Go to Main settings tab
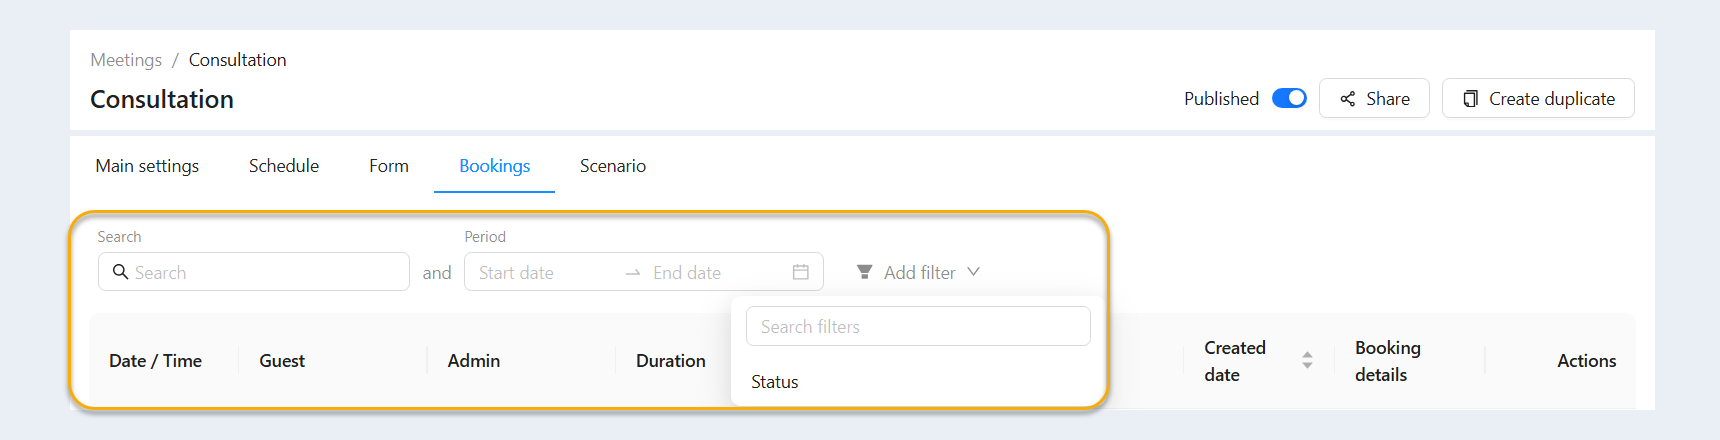The image size is (1720, 440). click(x=147, y=166)
